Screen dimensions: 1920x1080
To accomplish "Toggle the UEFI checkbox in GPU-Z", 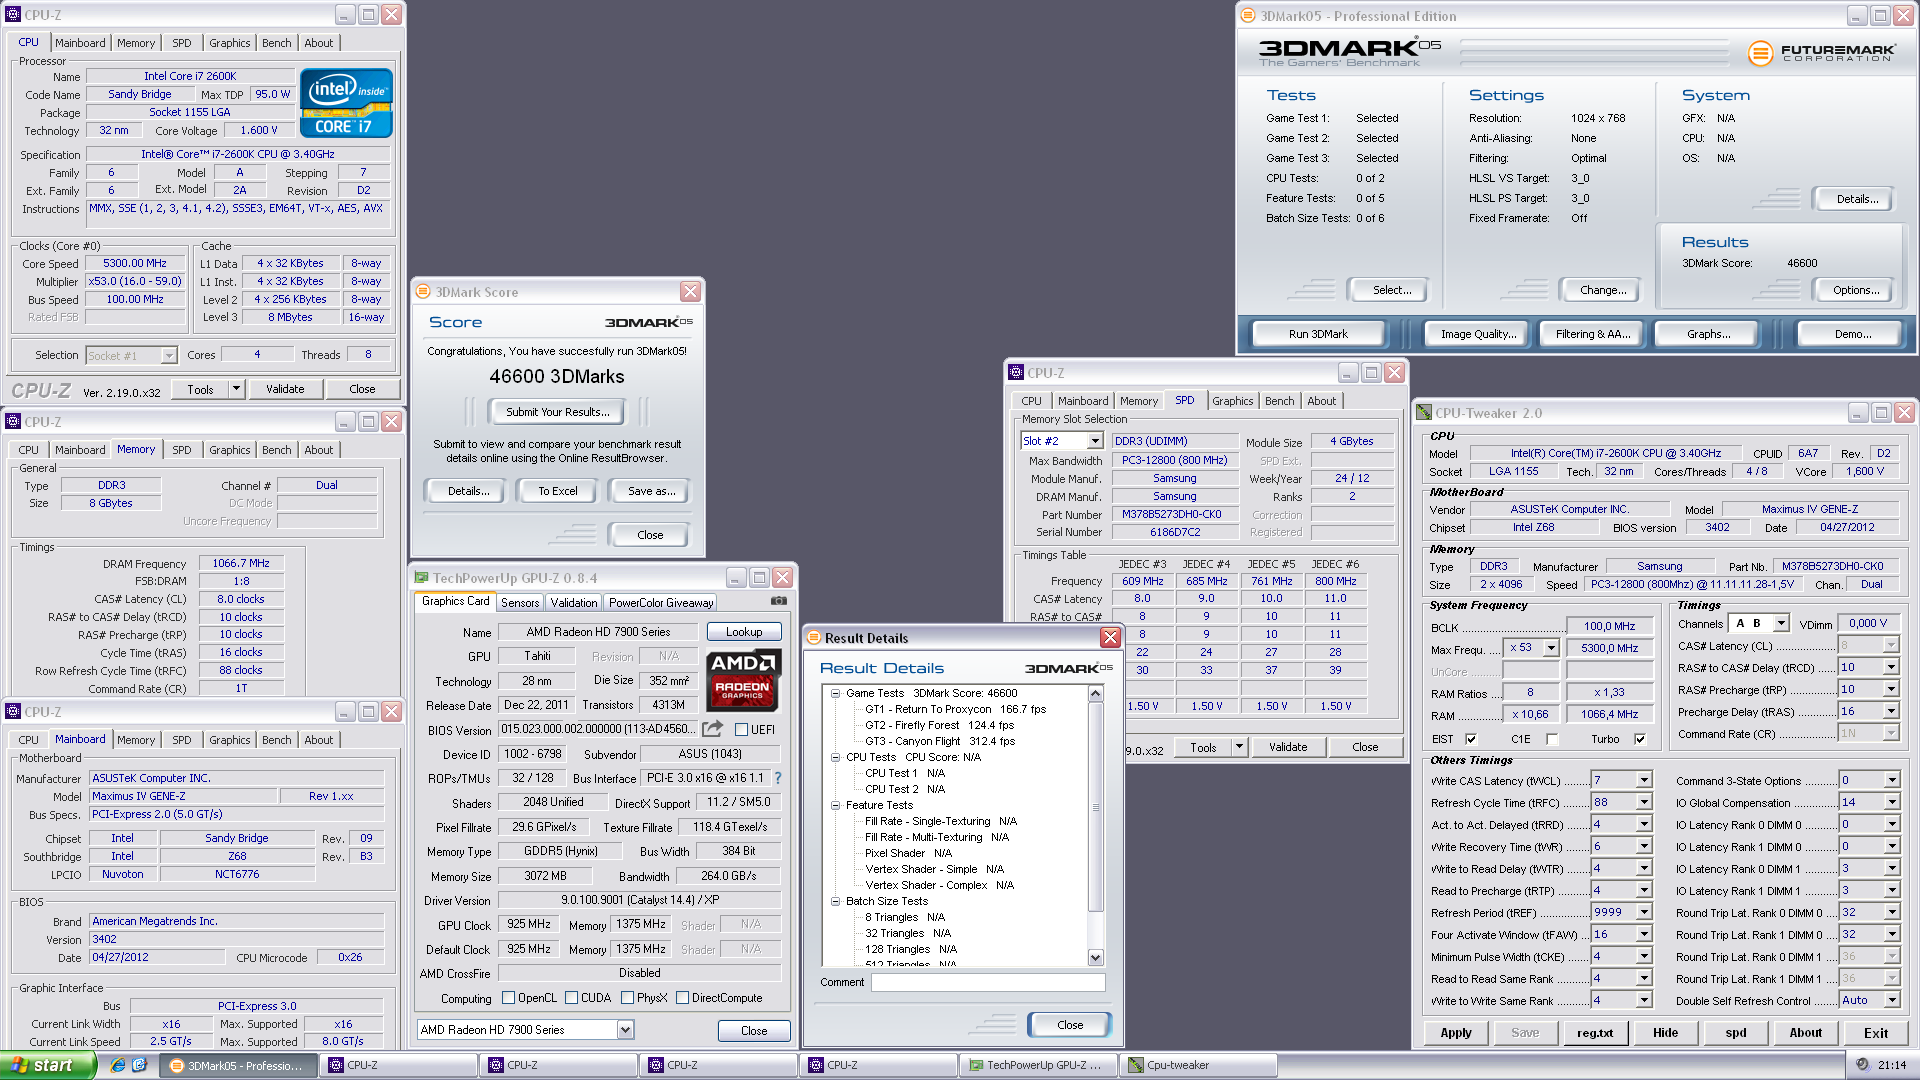I will (742, 730).
